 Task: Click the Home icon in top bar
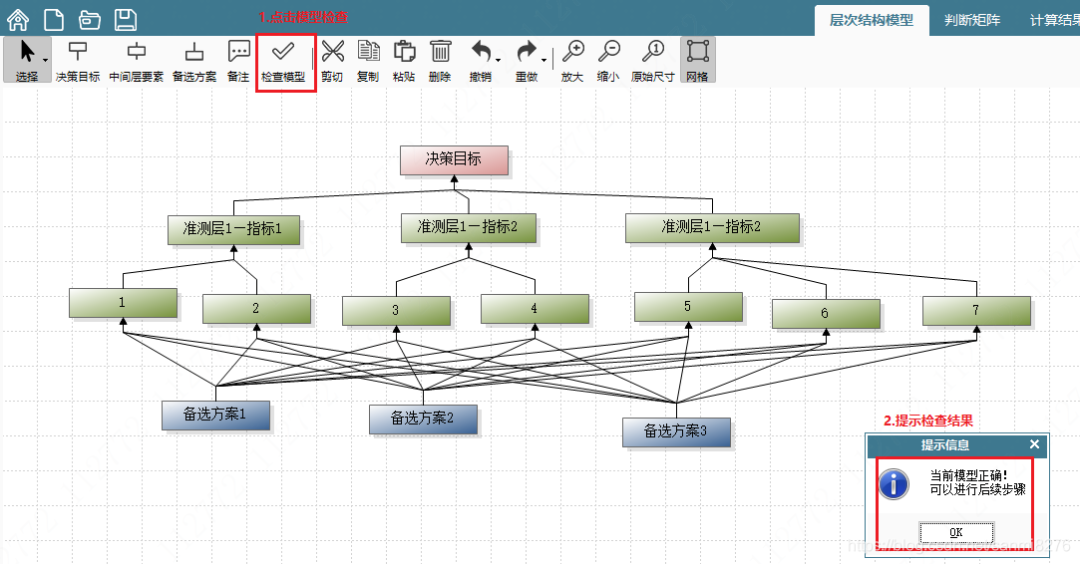(18, 19)
